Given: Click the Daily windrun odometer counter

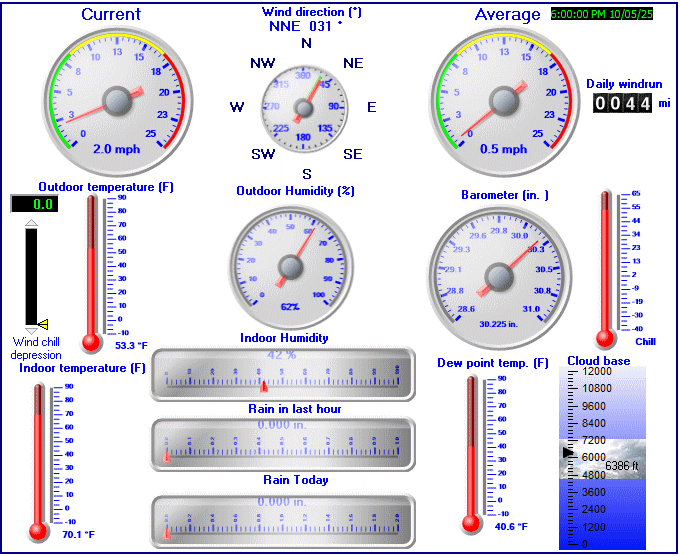Looking at the screenshot, I should click(622, 103).
